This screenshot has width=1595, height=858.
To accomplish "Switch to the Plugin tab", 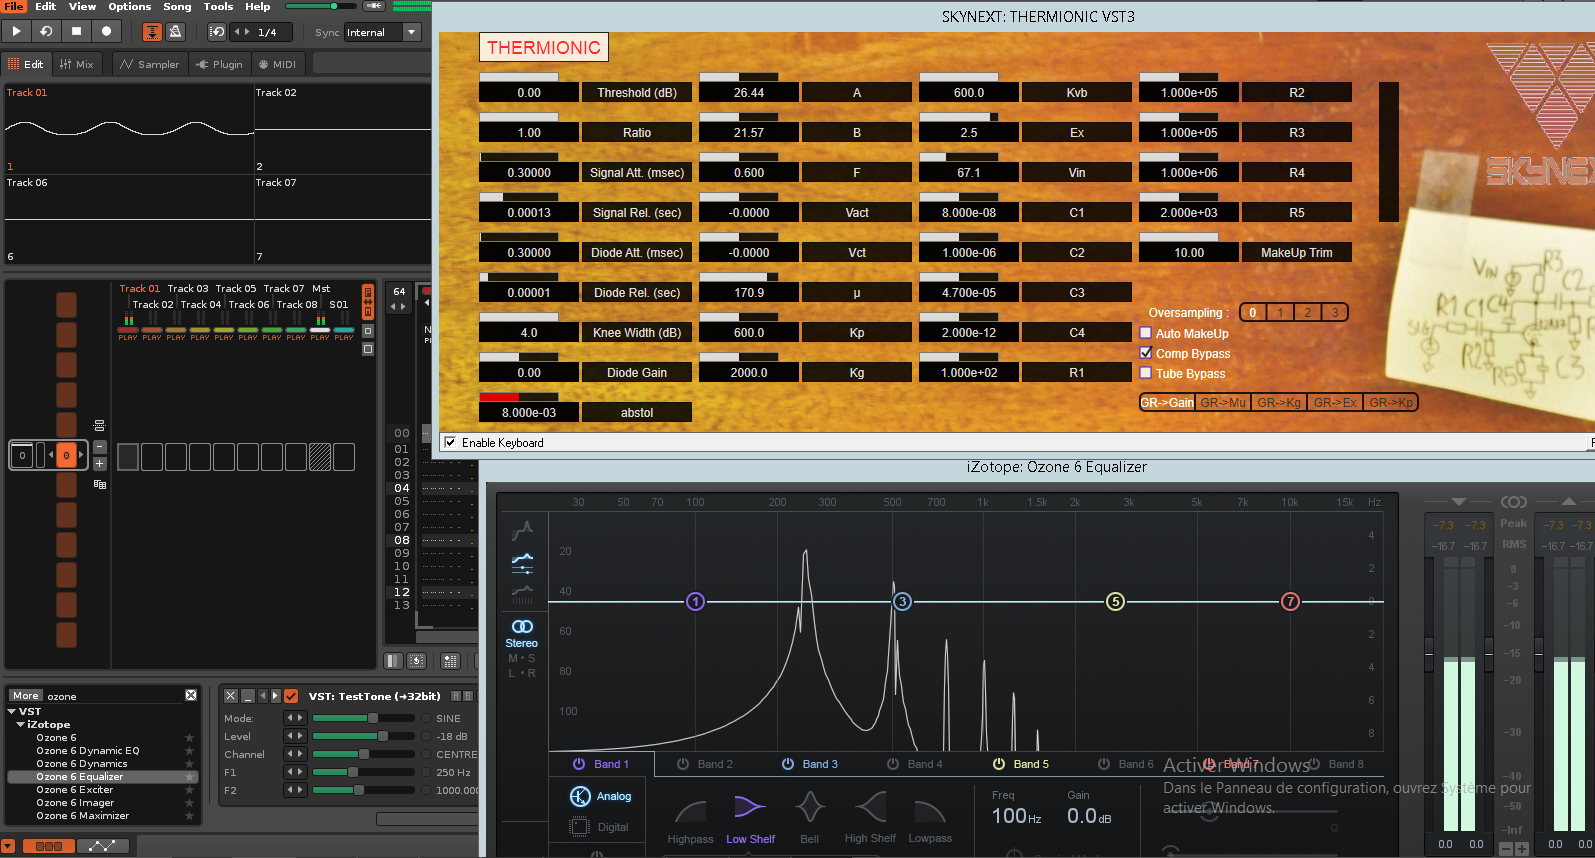I will 220,64.
